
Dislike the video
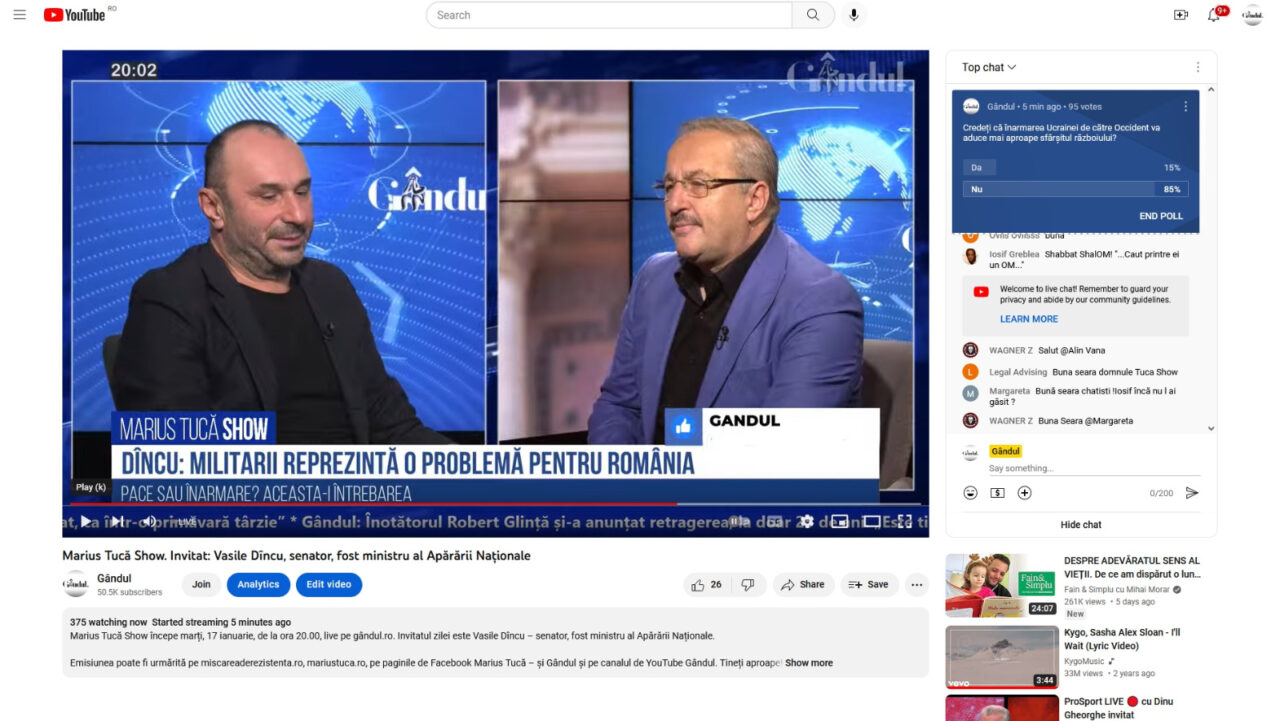[x=748, y=585]
